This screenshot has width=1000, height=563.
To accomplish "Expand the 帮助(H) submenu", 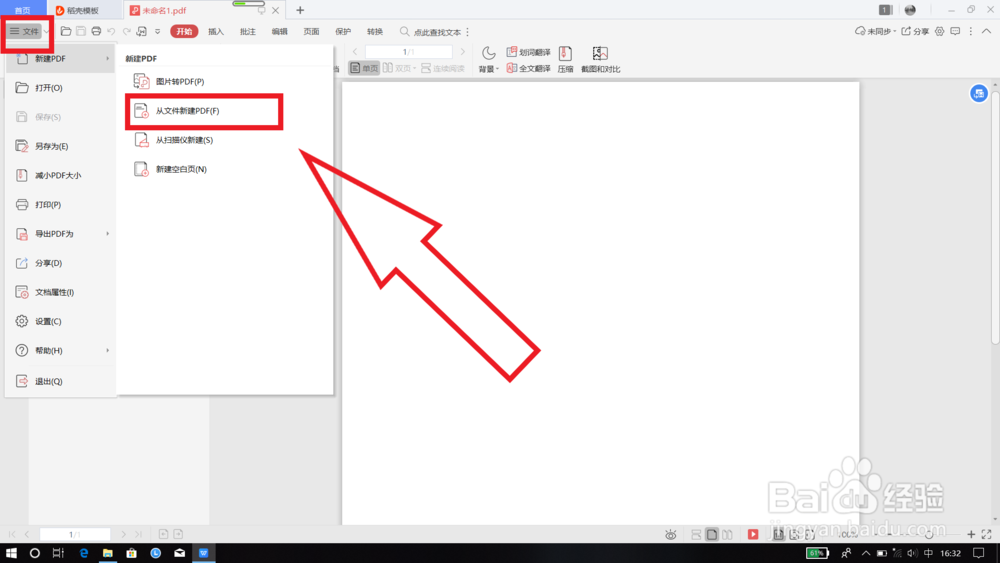I will point(61,351).
